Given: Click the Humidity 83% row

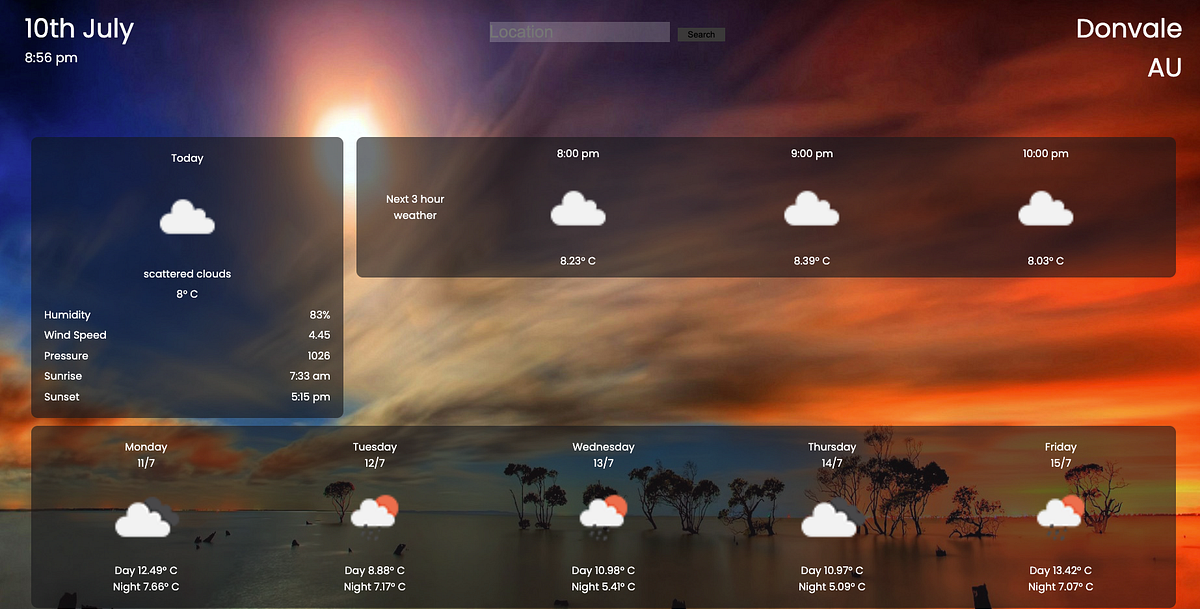Looking at the screenshot, I should click(x=187, y=314).
